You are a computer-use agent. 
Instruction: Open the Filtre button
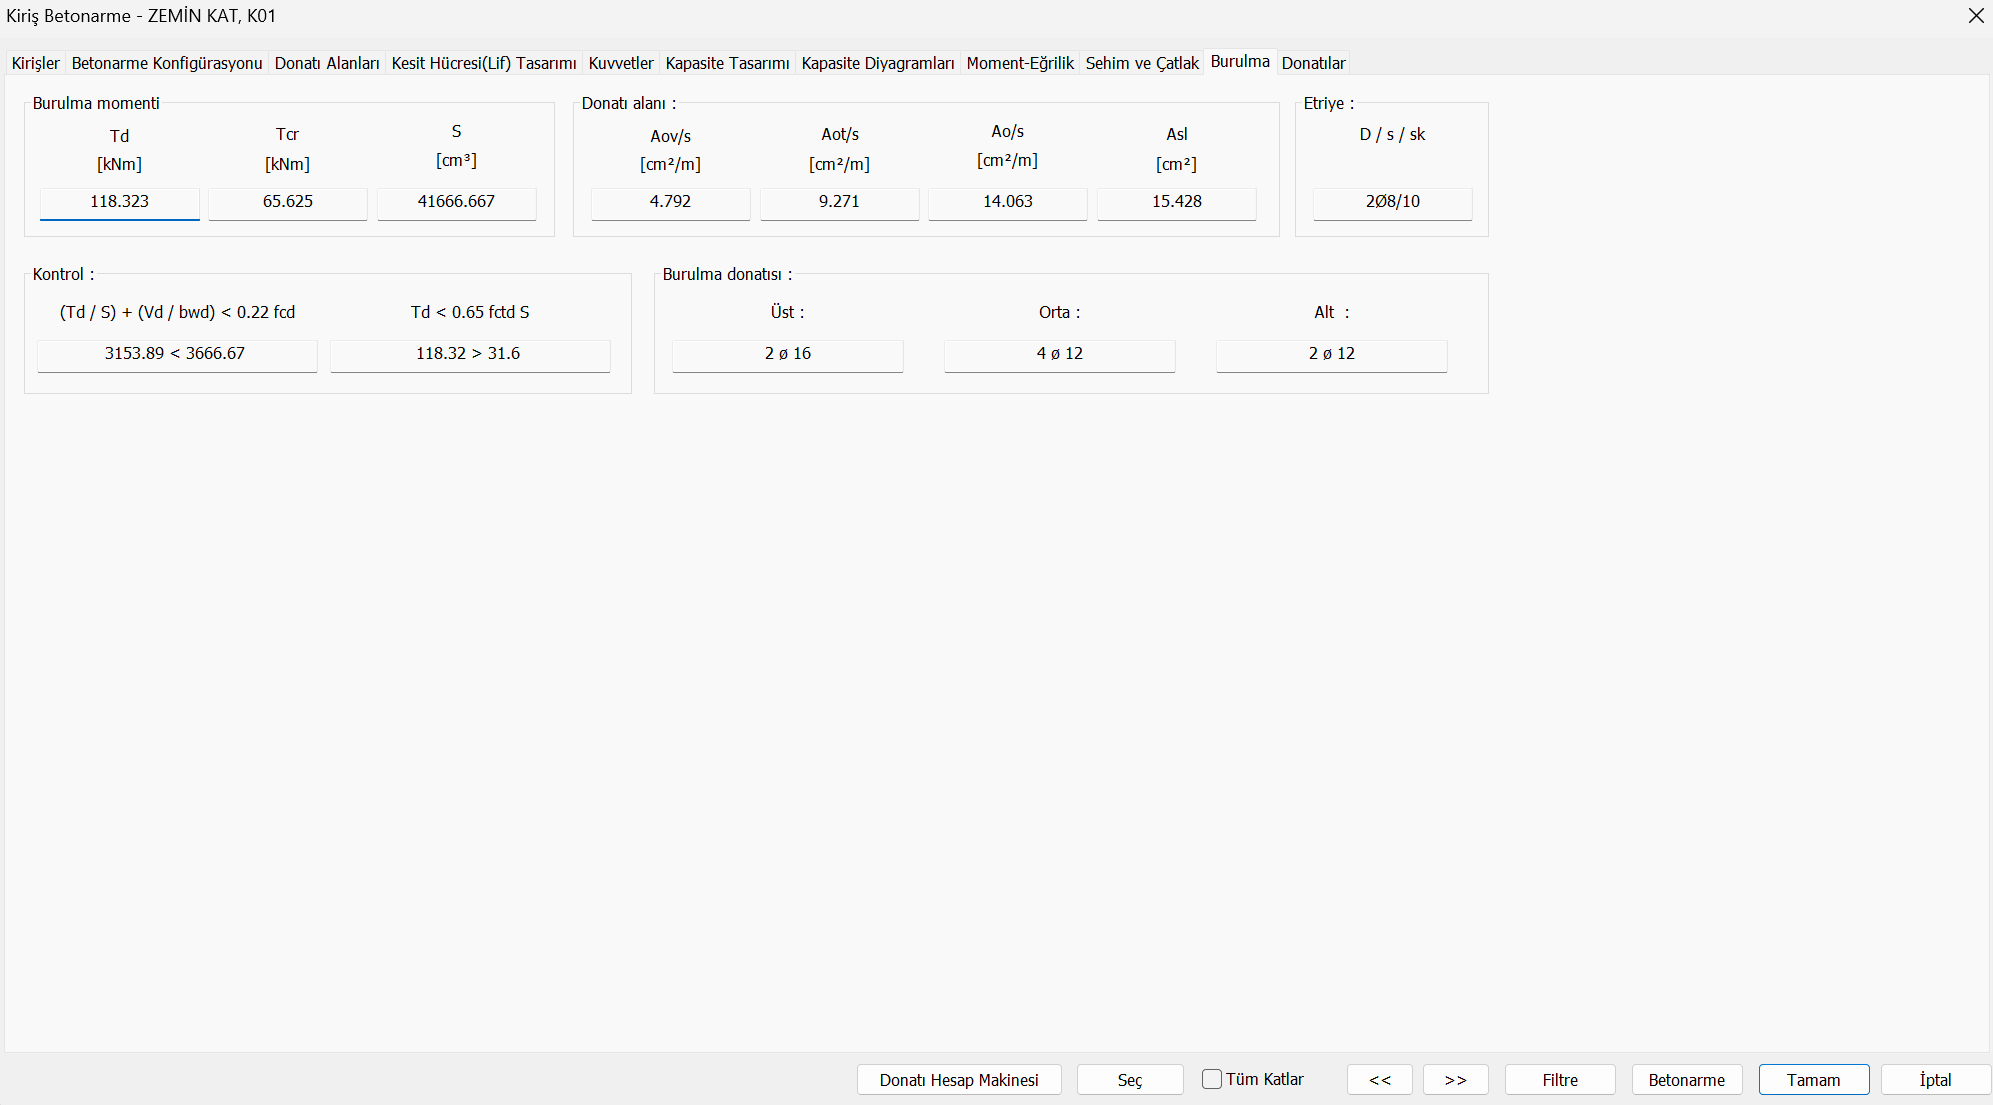(1559, 1080)
